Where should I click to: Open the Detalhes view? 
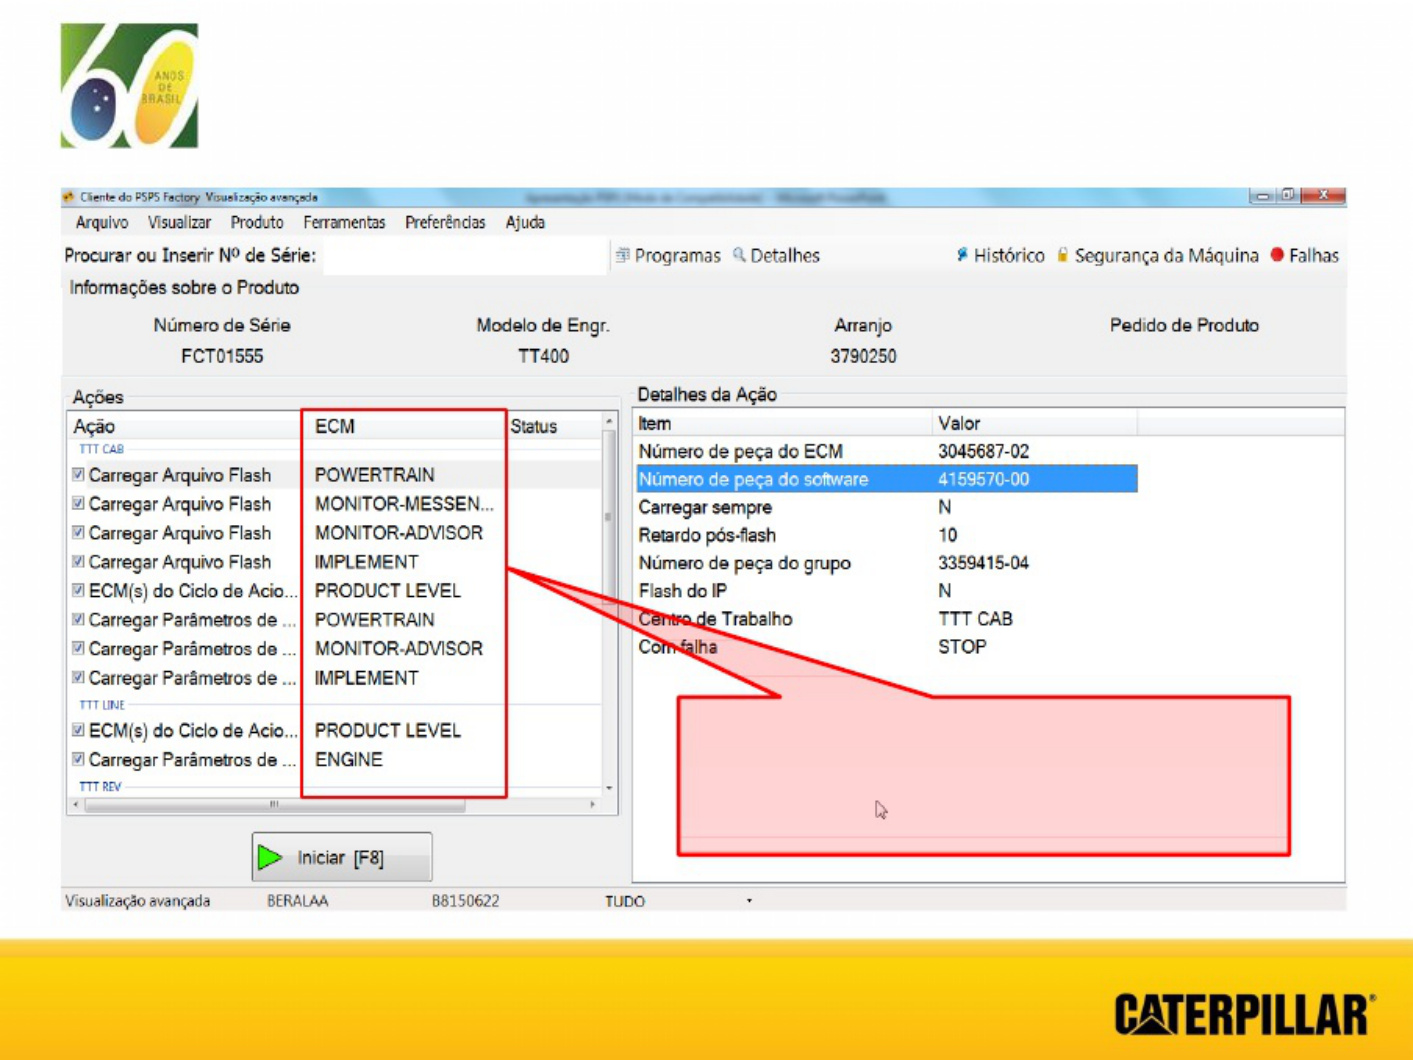pyautogui.click(x=776, y=256)
